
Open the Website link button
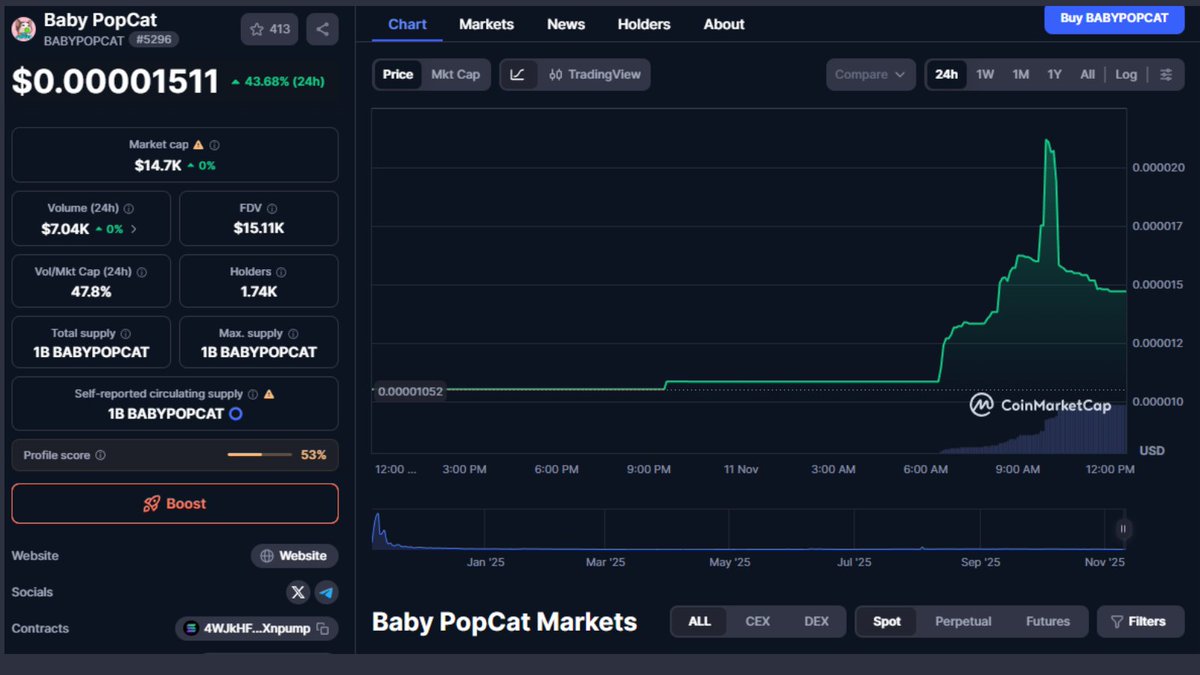click(294, 556)
